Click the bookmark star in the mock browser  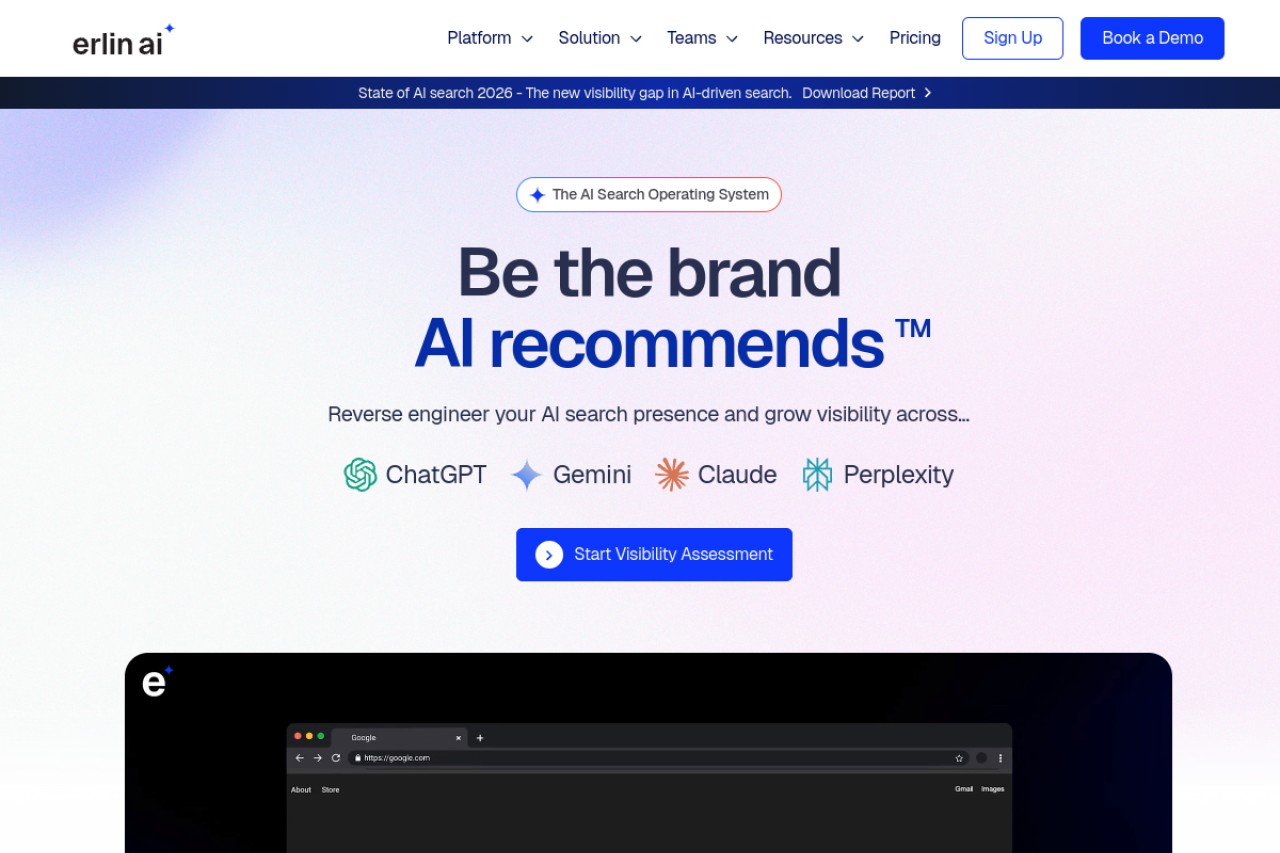(959, 758)
